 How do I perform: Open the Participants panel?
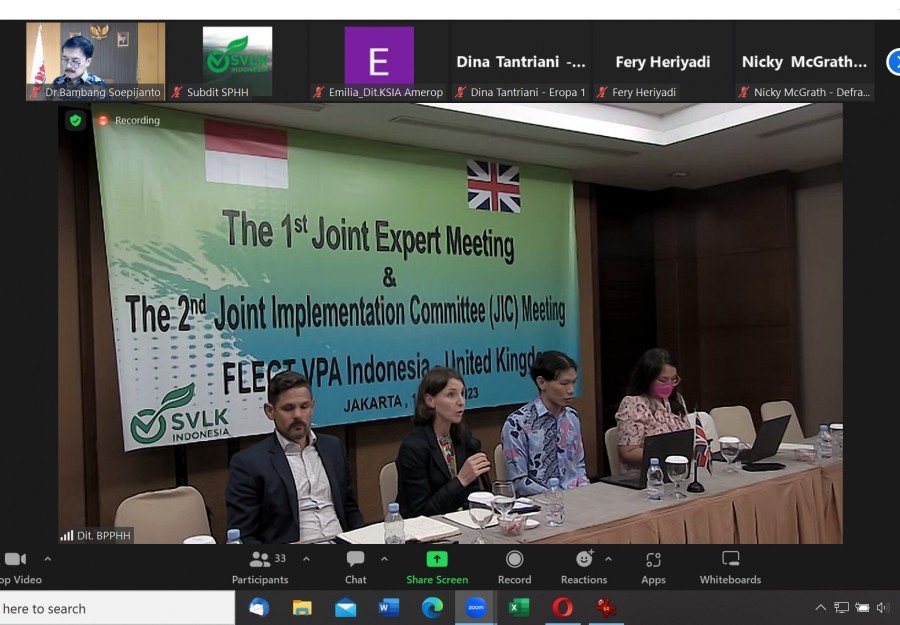(x=260, y=568)
